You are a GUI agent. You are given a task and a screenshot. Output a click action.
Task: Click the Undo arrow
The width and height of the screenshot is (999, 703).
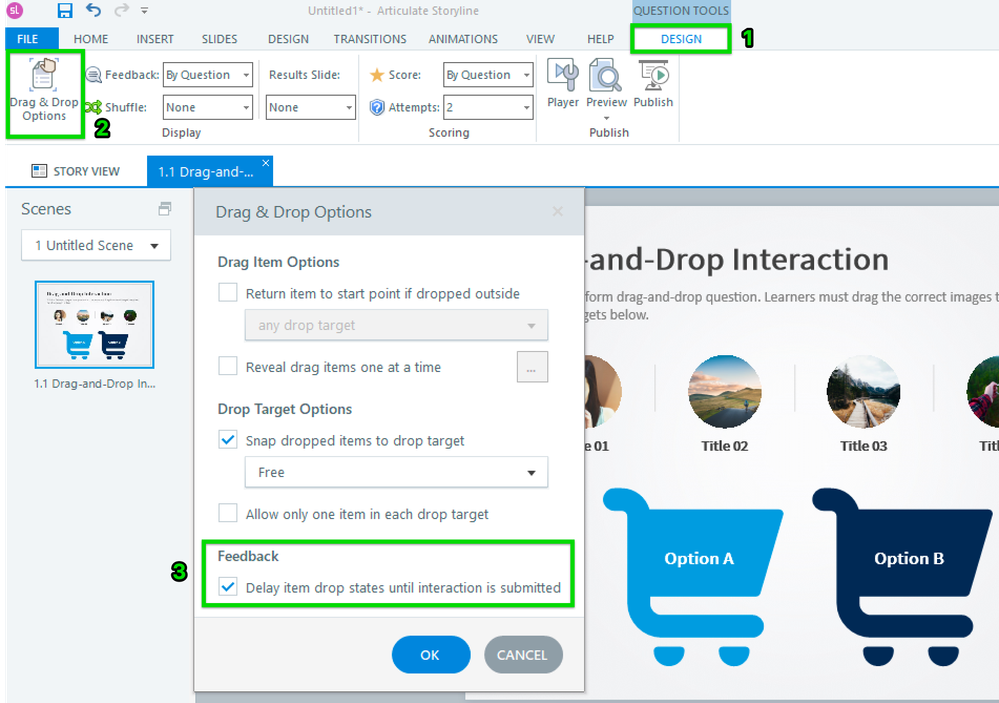tap(93, 10)
